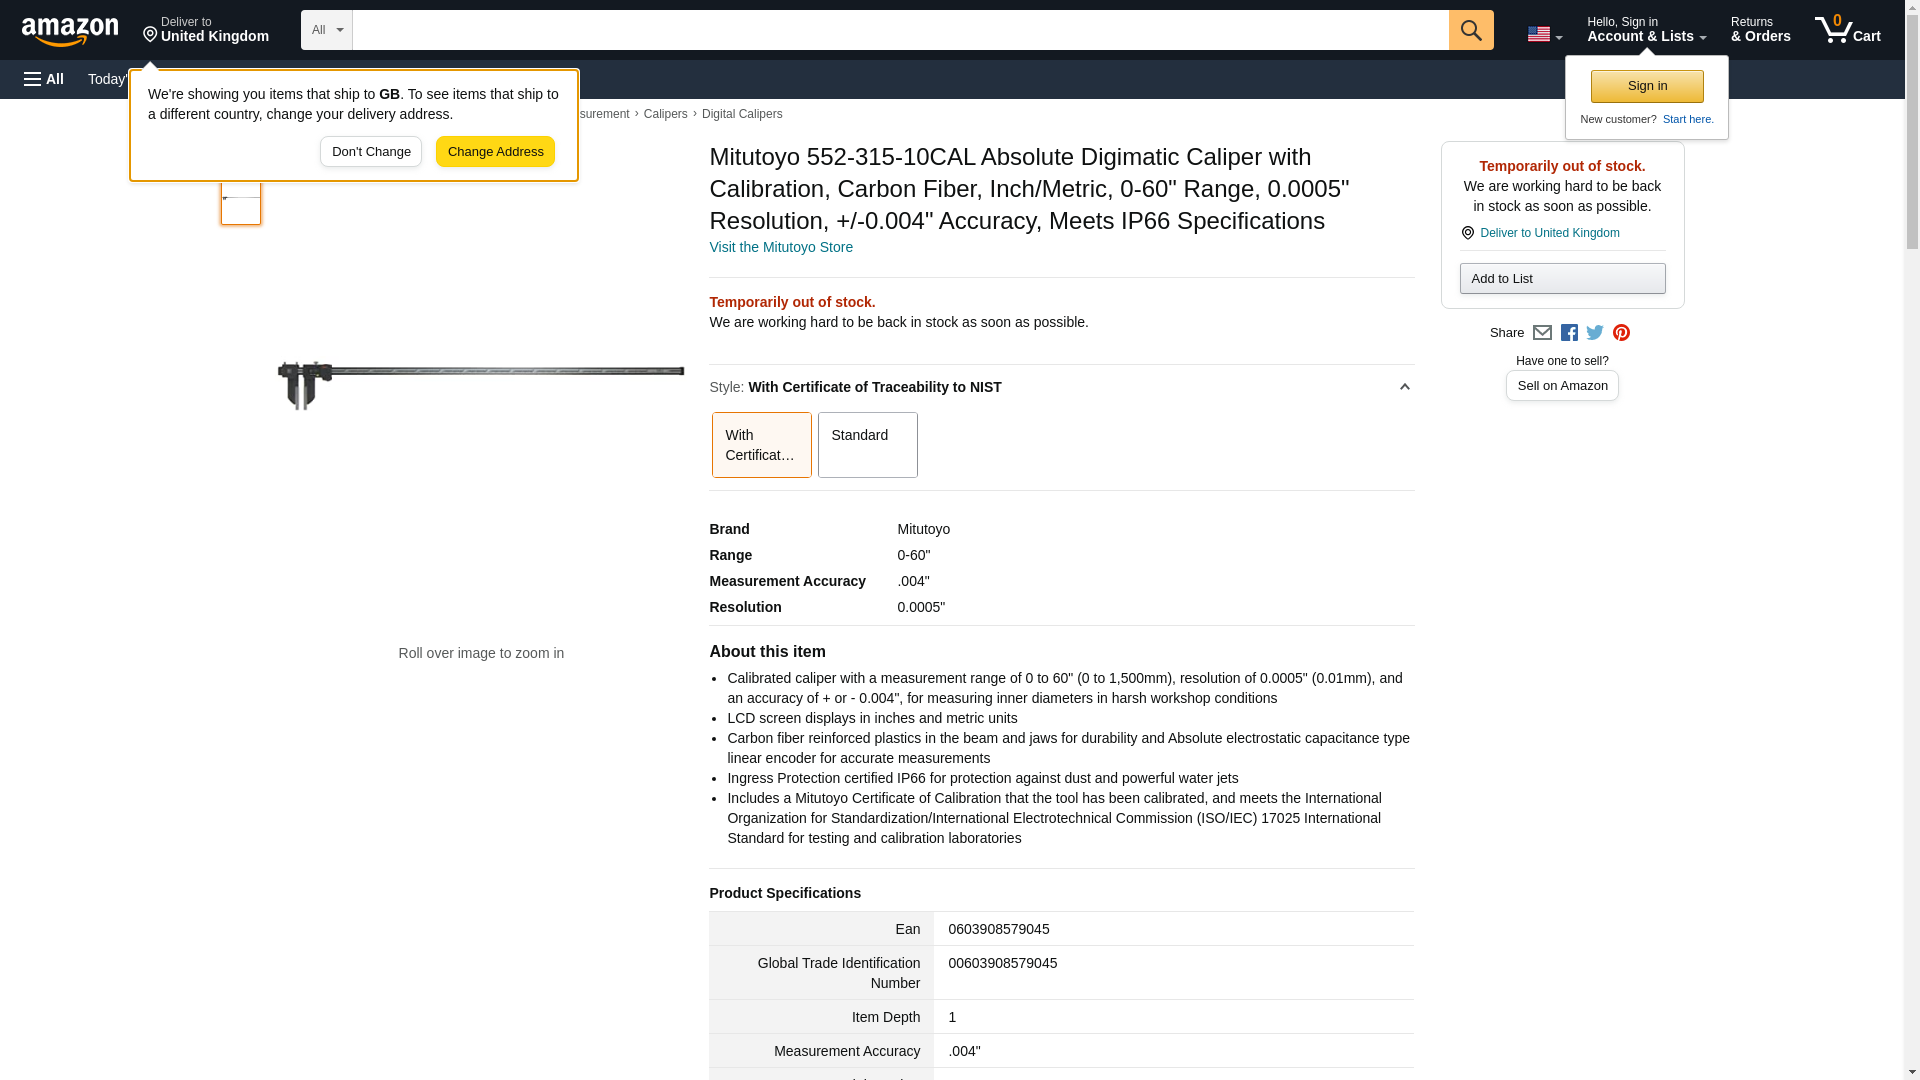Screen dimensions: 1920x1080
Task: Click the yellow Sign in button
Action: coord(1646,86)
